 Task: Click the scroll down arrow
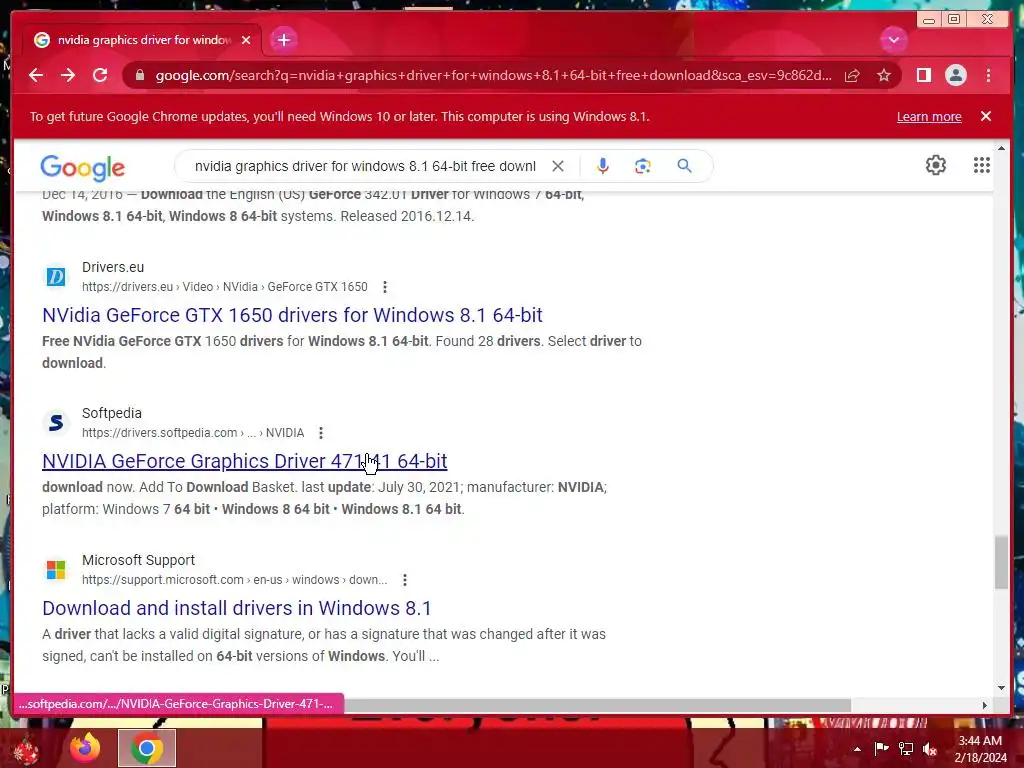coord(1001,688)
